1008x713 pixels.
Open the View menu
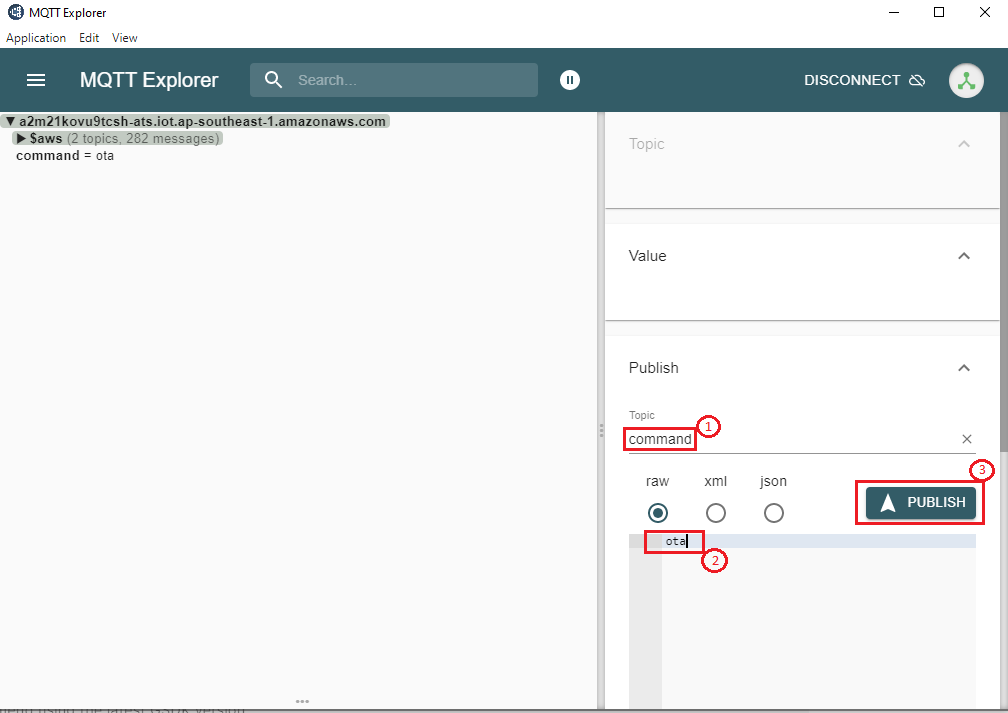125,38
